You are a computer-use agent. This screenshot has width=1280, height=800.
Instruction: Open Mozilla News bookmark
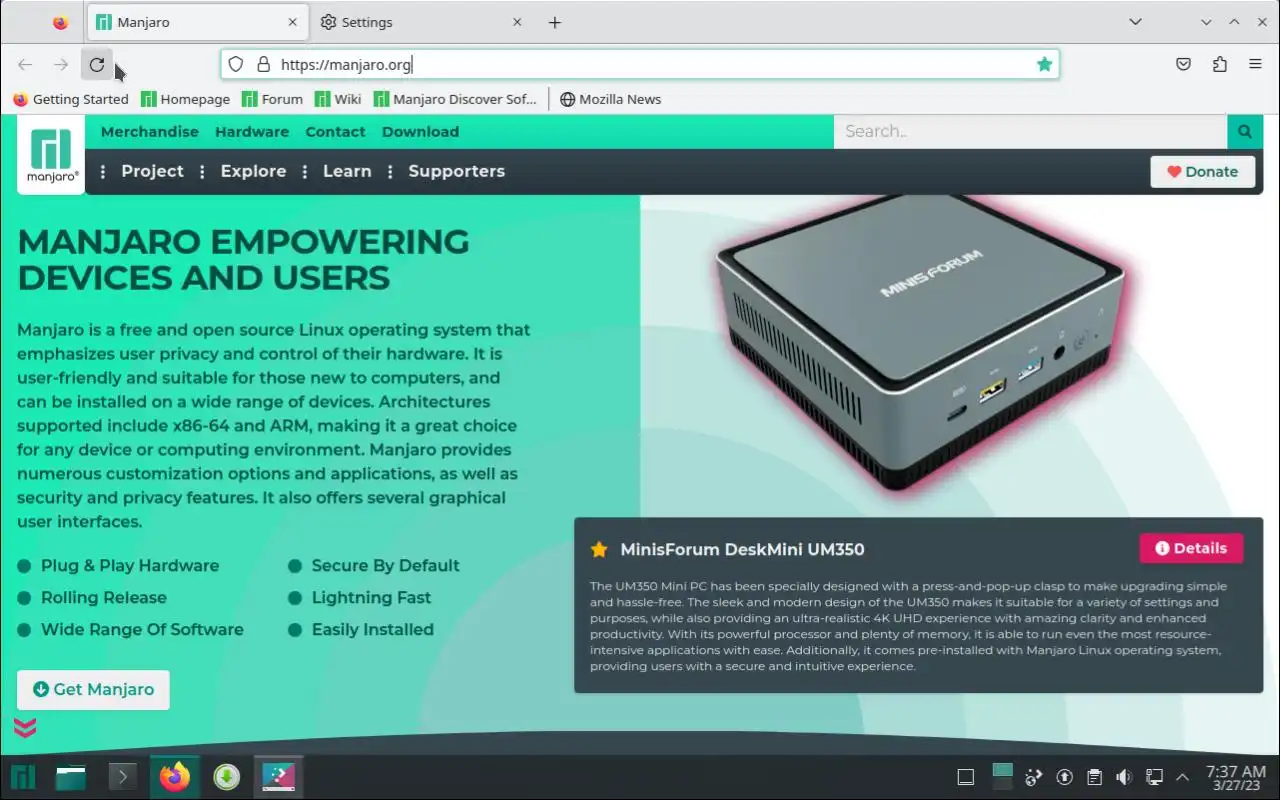point(610,99)
